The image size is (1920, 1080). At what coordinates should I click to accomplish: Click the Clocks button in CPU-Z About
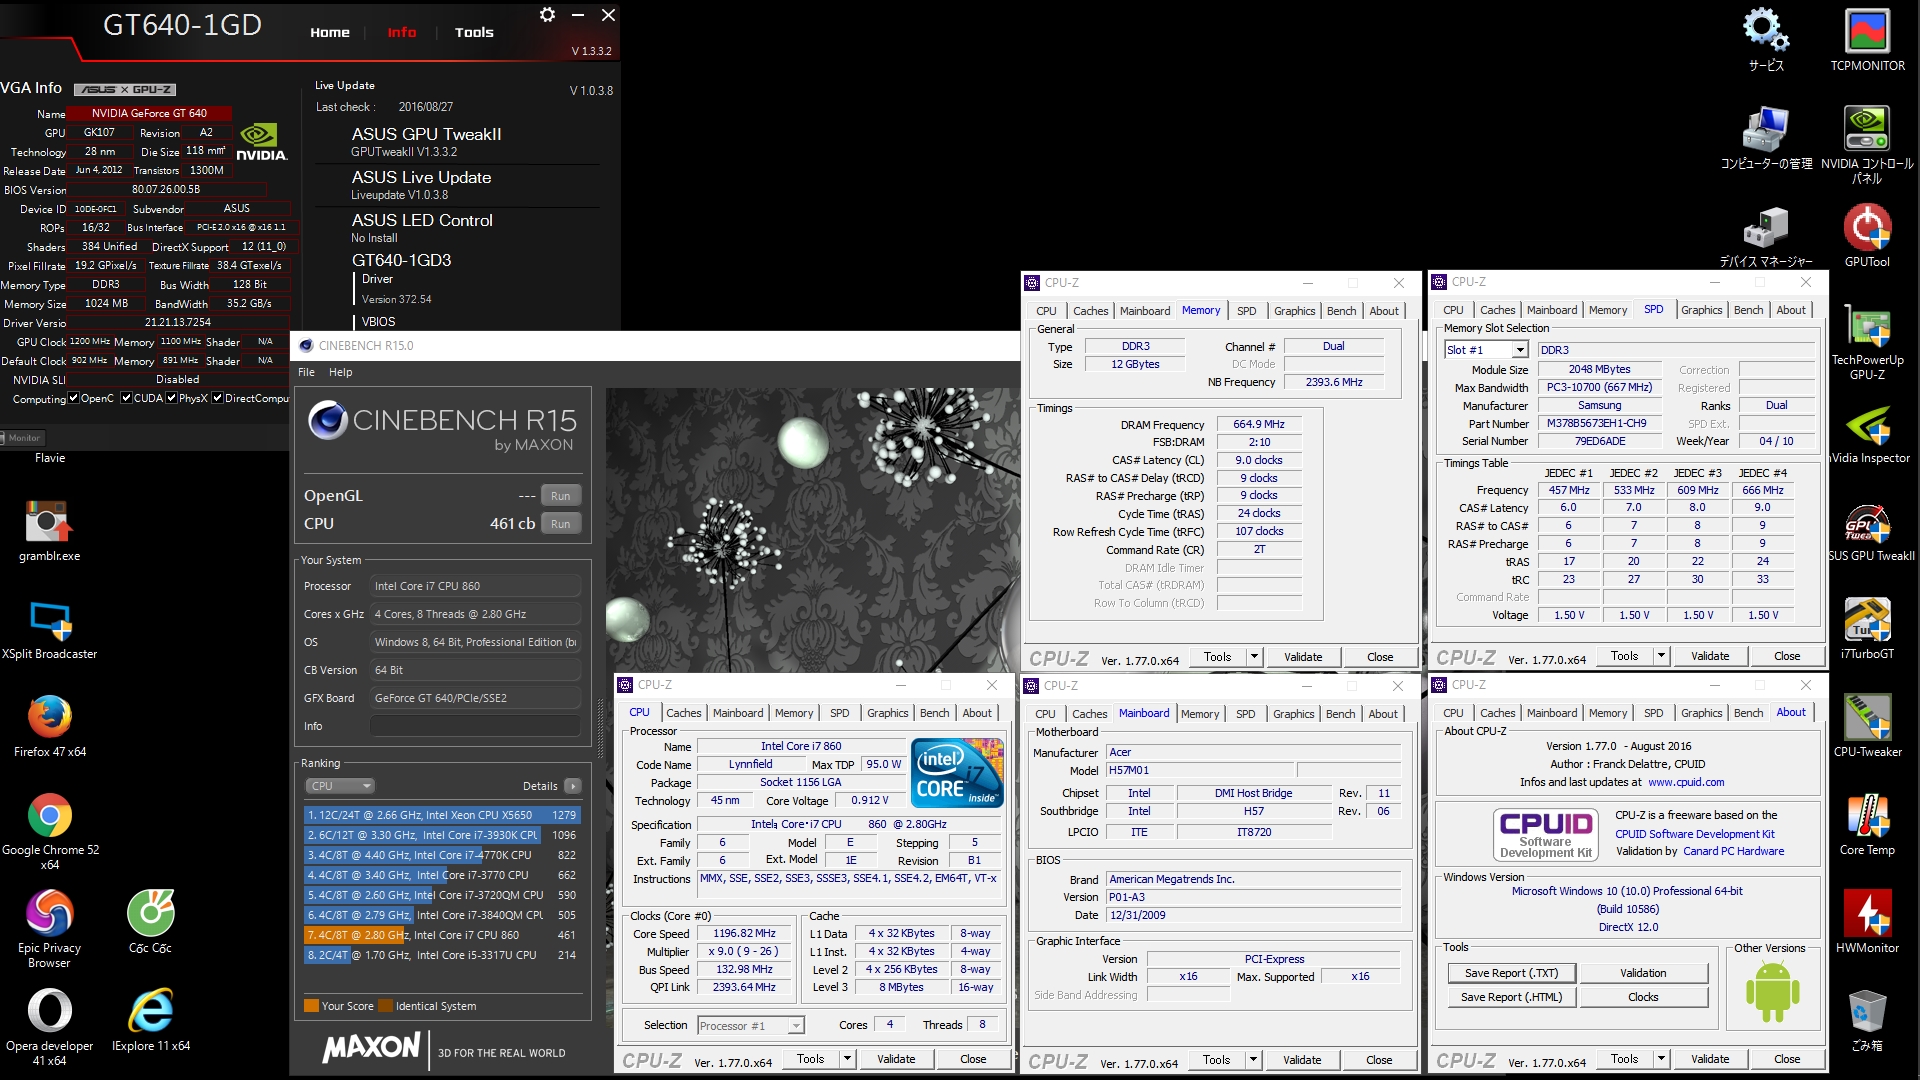[1643, 997]
